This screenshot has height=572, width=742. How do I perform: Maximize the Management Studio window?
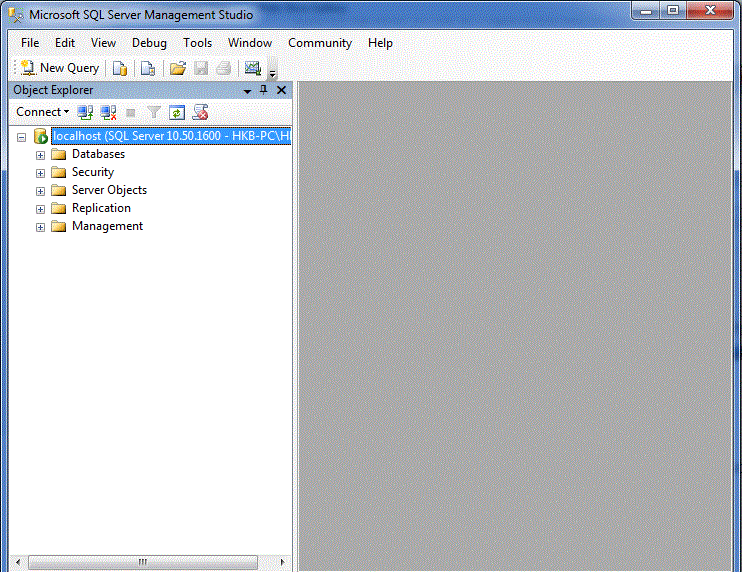point(673,11)
